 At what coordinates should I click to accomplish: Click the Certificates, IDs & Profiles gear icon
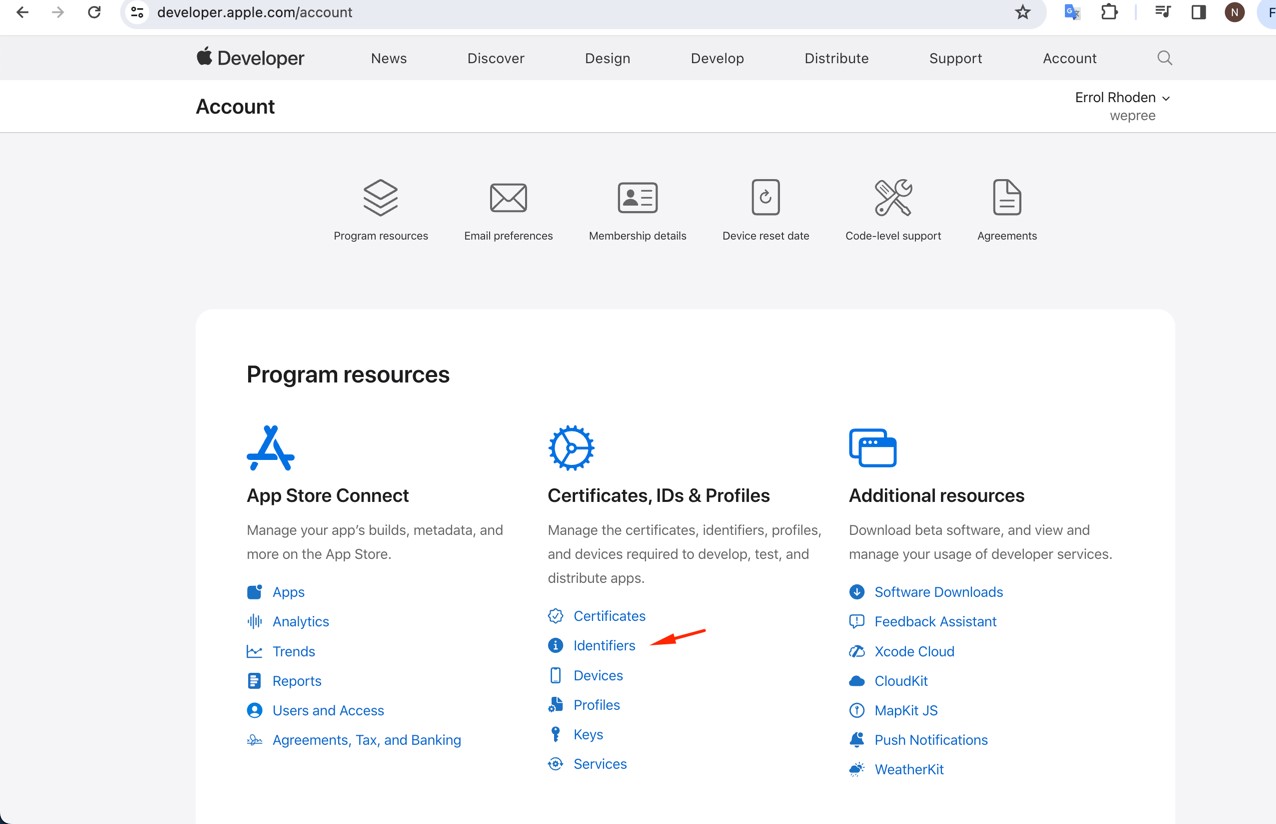[x=571, y=448]
